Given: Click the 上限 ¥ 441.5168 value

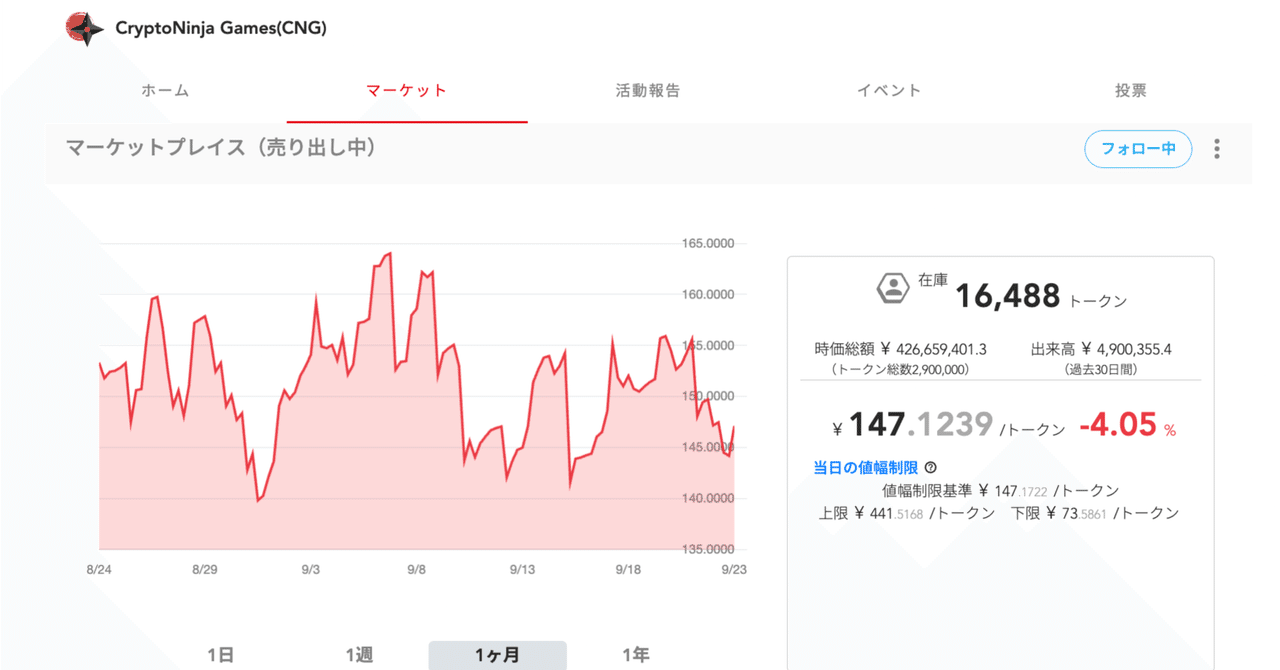Looking at the screenshot, I should click(907, 513).
